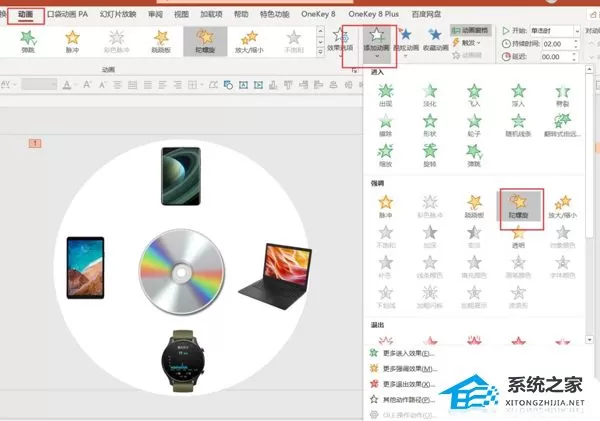Select the Spin (陀螺旋) emphasis effect in dropdown
The height and width of the screenshot is (421, 600).
(x=518, y=206)
